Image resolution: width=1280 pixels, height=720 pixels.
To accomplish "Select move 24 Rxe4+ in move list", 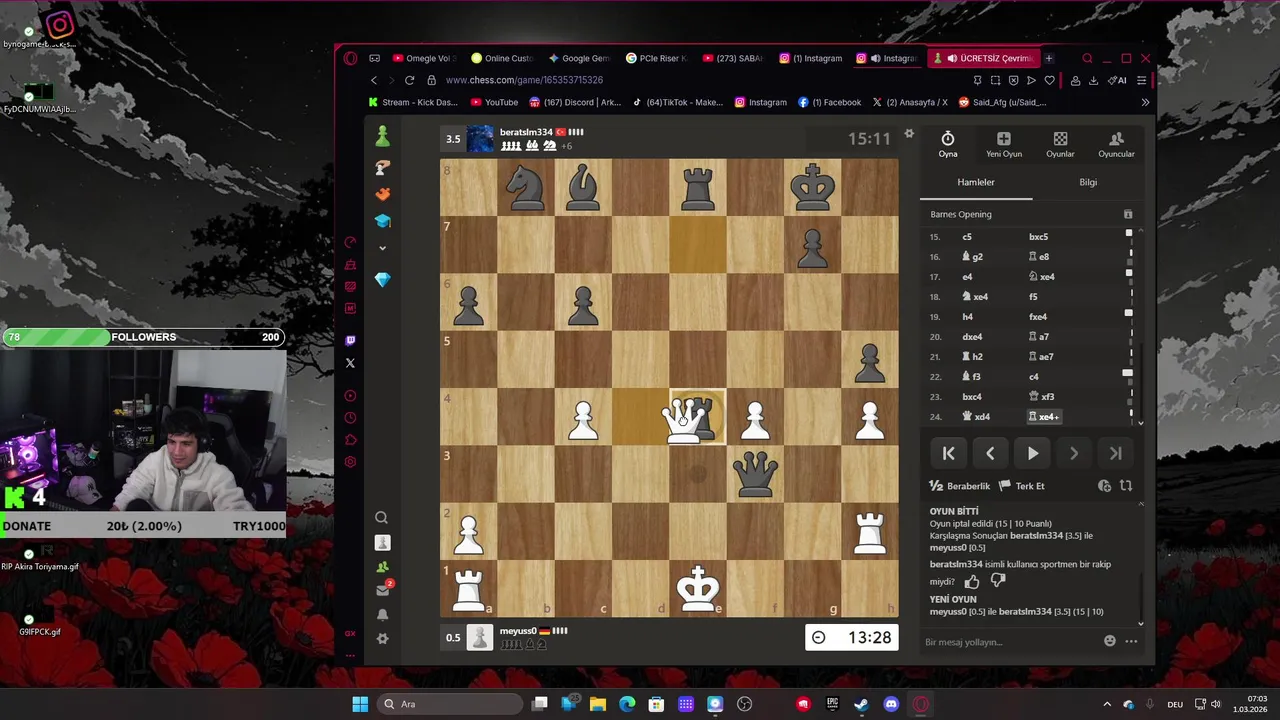I will [x=1044, y=417].
